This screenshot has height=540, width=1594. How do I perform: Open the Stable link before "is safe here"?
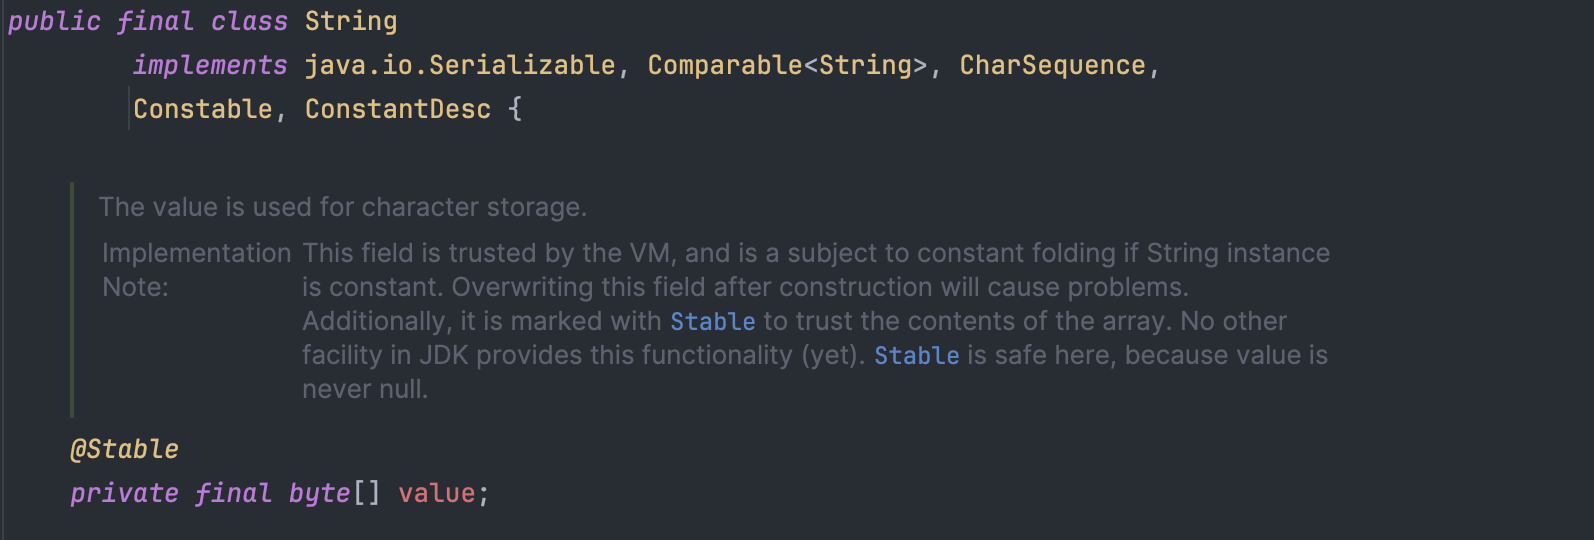[916, 356]
